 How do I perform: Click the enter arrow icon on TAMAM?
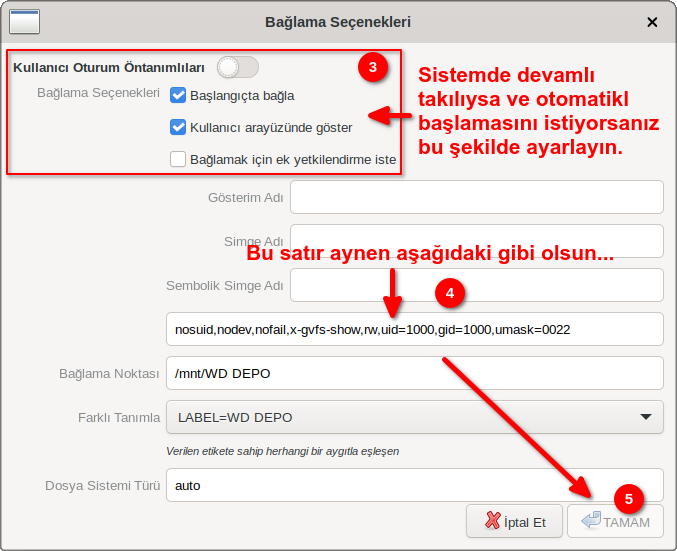590,521
